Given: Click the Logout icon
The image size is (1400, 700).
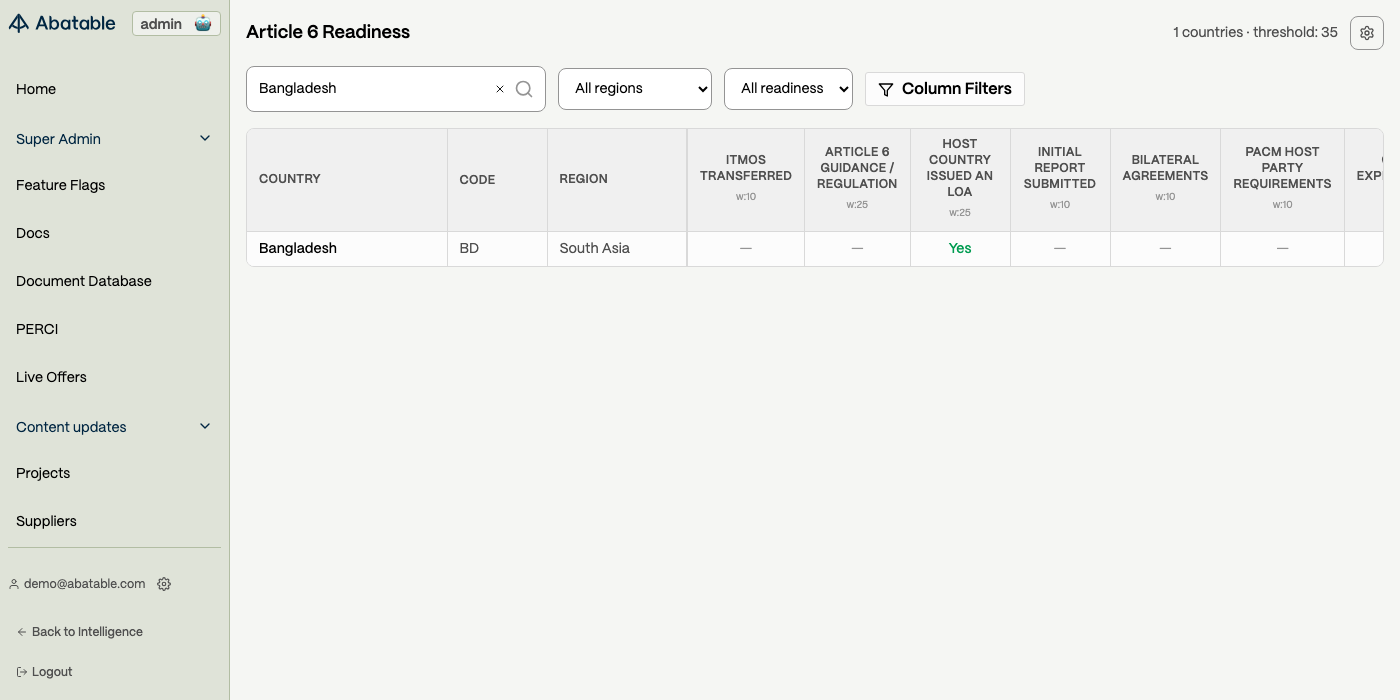Looking at the screenshot, I should pyautogui.click(x=22, y=672).
